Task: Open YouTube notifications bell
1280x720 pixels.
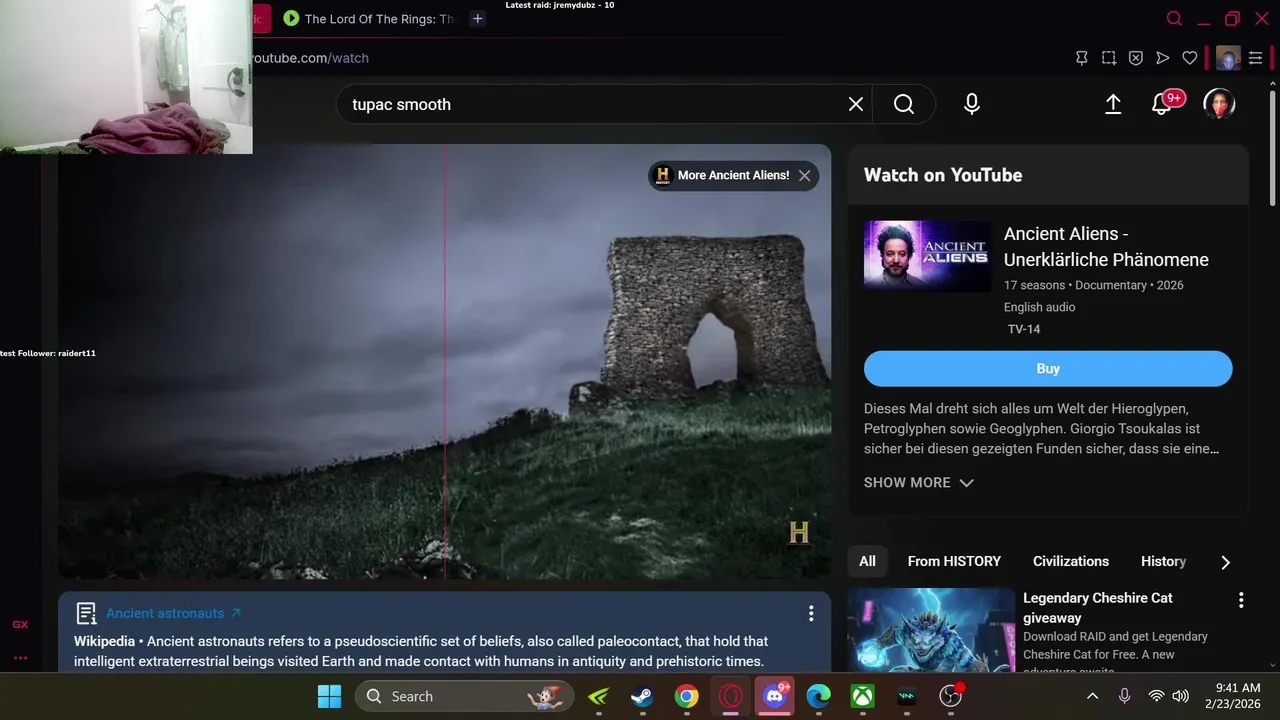Action: click(x=1162, y=104)
